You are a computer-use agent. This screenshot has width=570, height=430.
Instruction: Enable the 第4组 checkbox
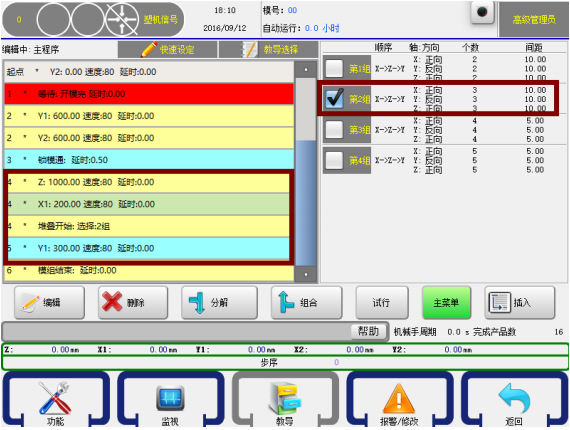pyautogui.click(x=334, y=160)
